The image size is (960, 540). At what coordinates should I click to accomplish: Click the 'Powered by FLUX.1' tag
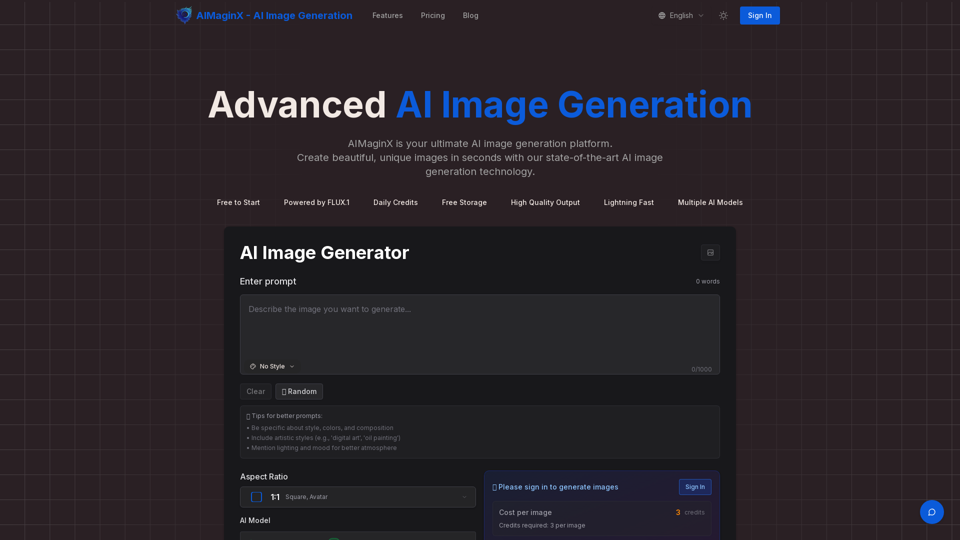coord(317,203)
